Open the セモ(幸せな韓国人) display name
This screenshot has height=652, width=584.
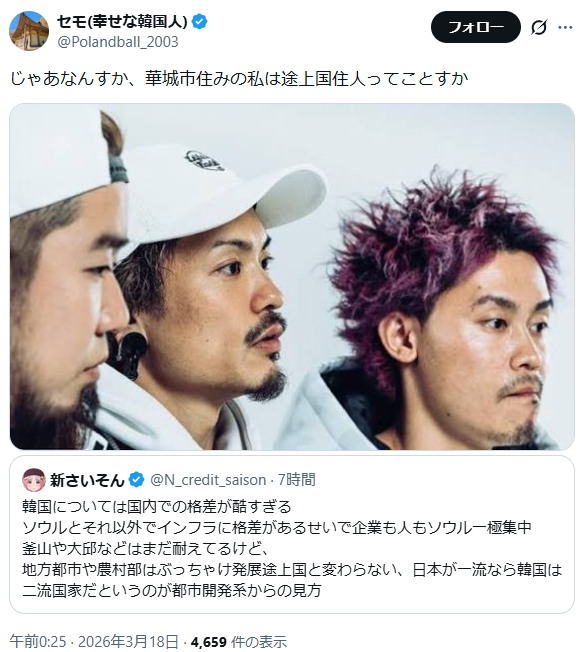click(122, 21)
